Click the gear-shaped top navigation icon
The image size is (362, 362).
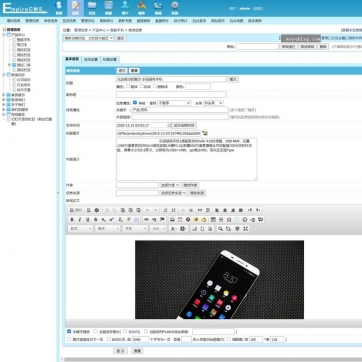click(x=175, y=5)
